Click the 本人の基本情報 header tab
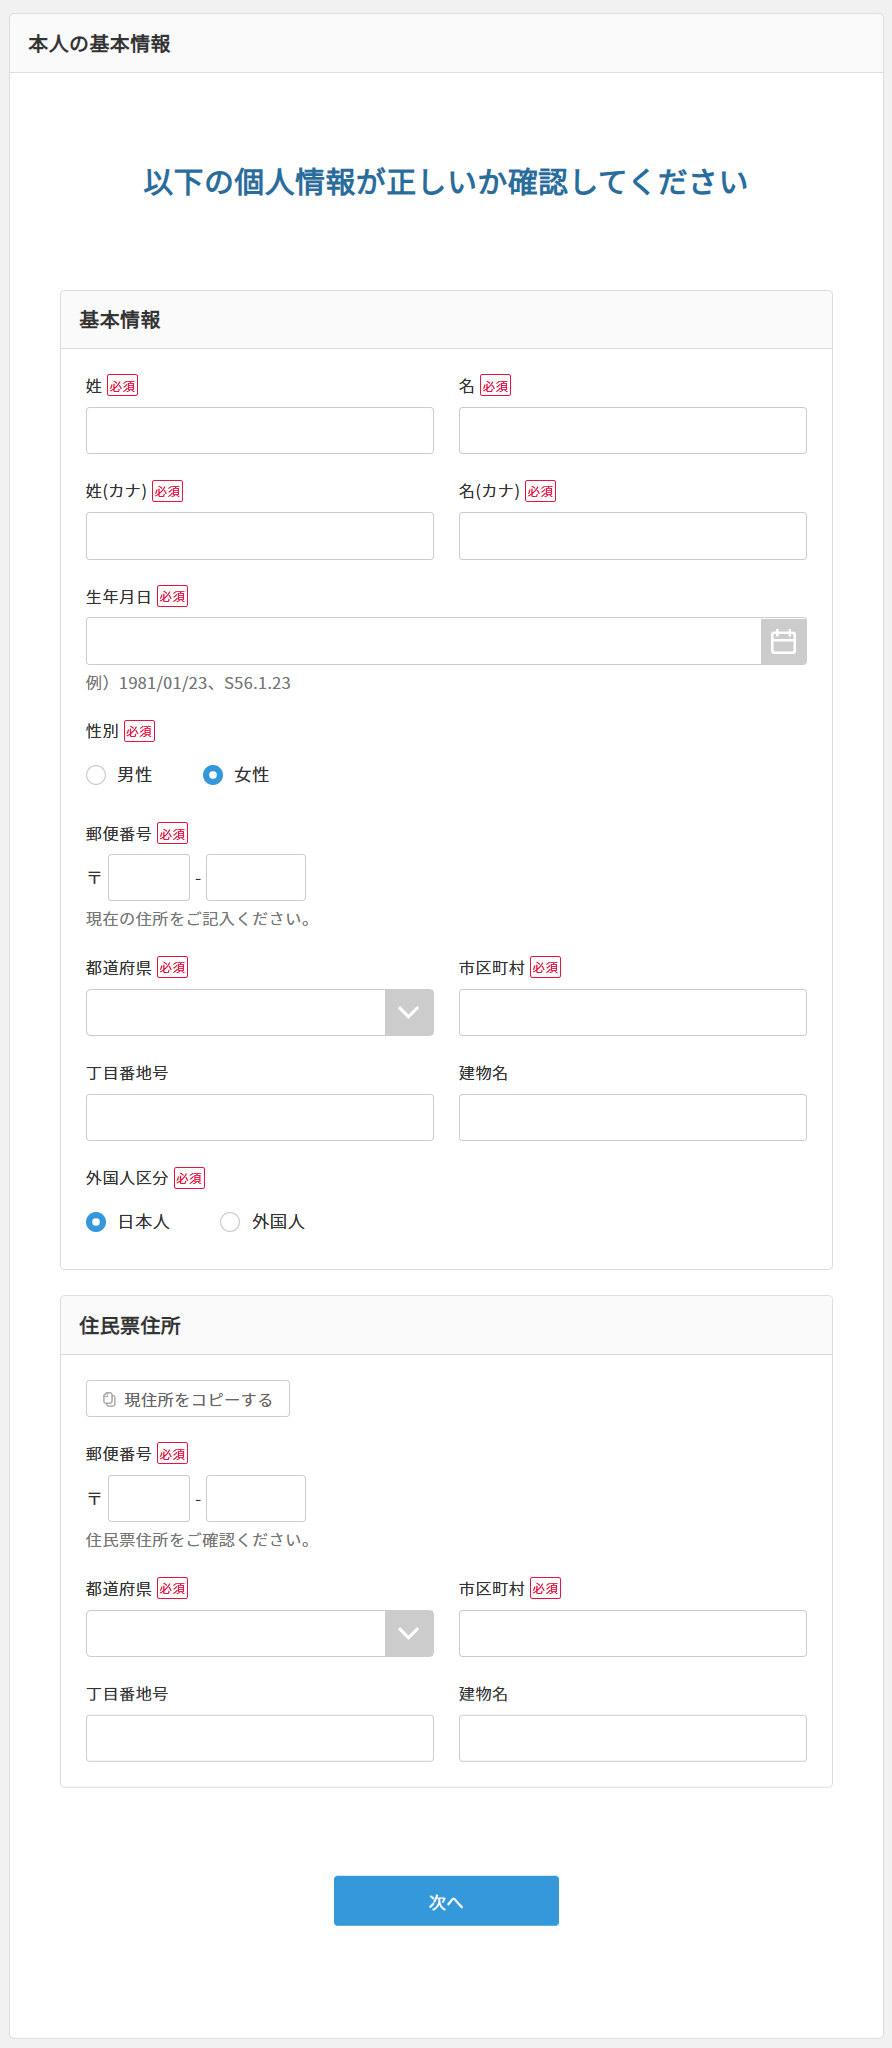 98,43
